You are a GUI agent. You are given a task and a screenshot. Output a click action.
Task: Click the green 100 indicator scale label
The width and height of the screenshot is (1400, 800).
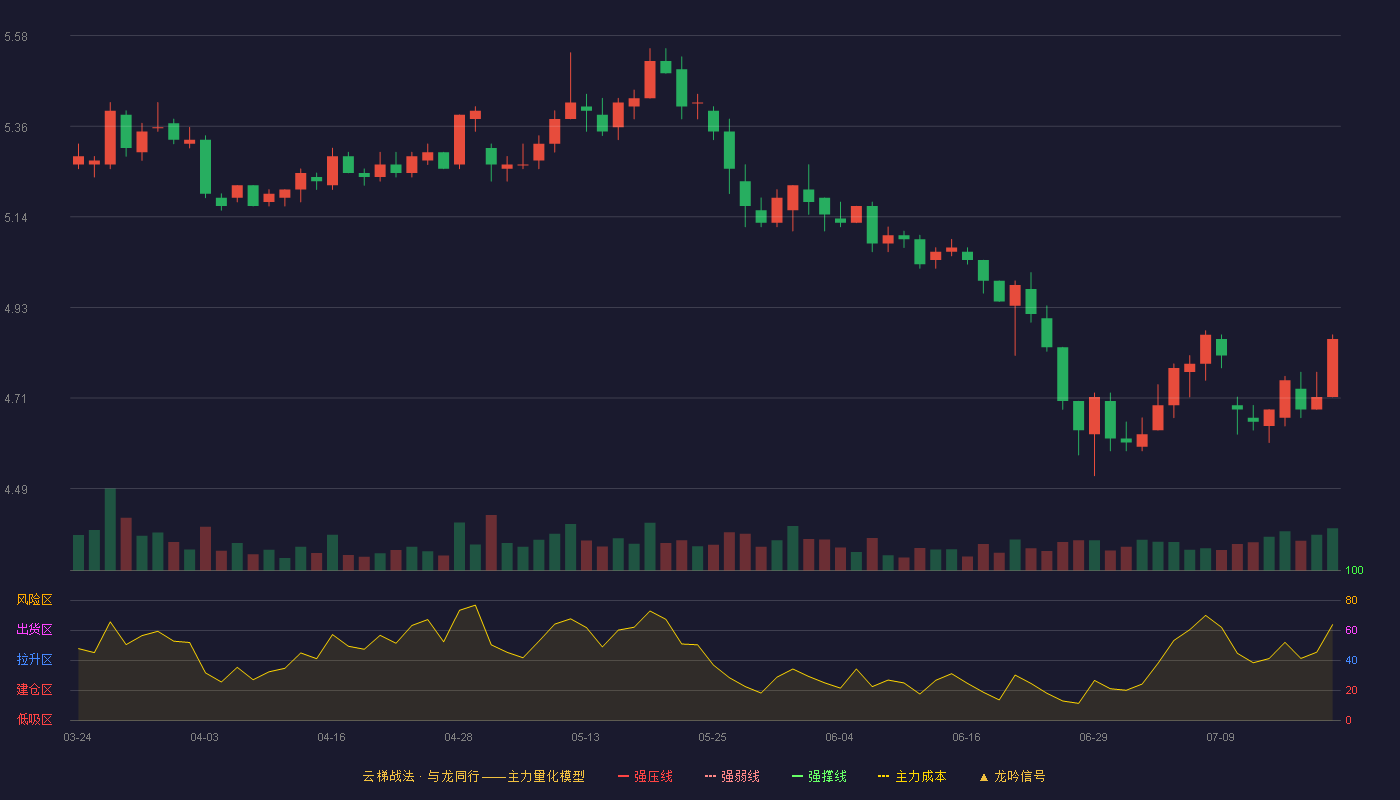[x=1354, y=570]
